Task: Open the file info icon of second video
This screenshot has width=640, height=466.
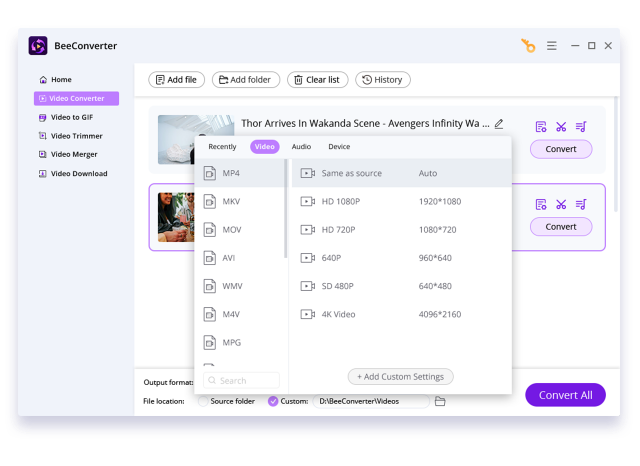Action: (541, 205)
